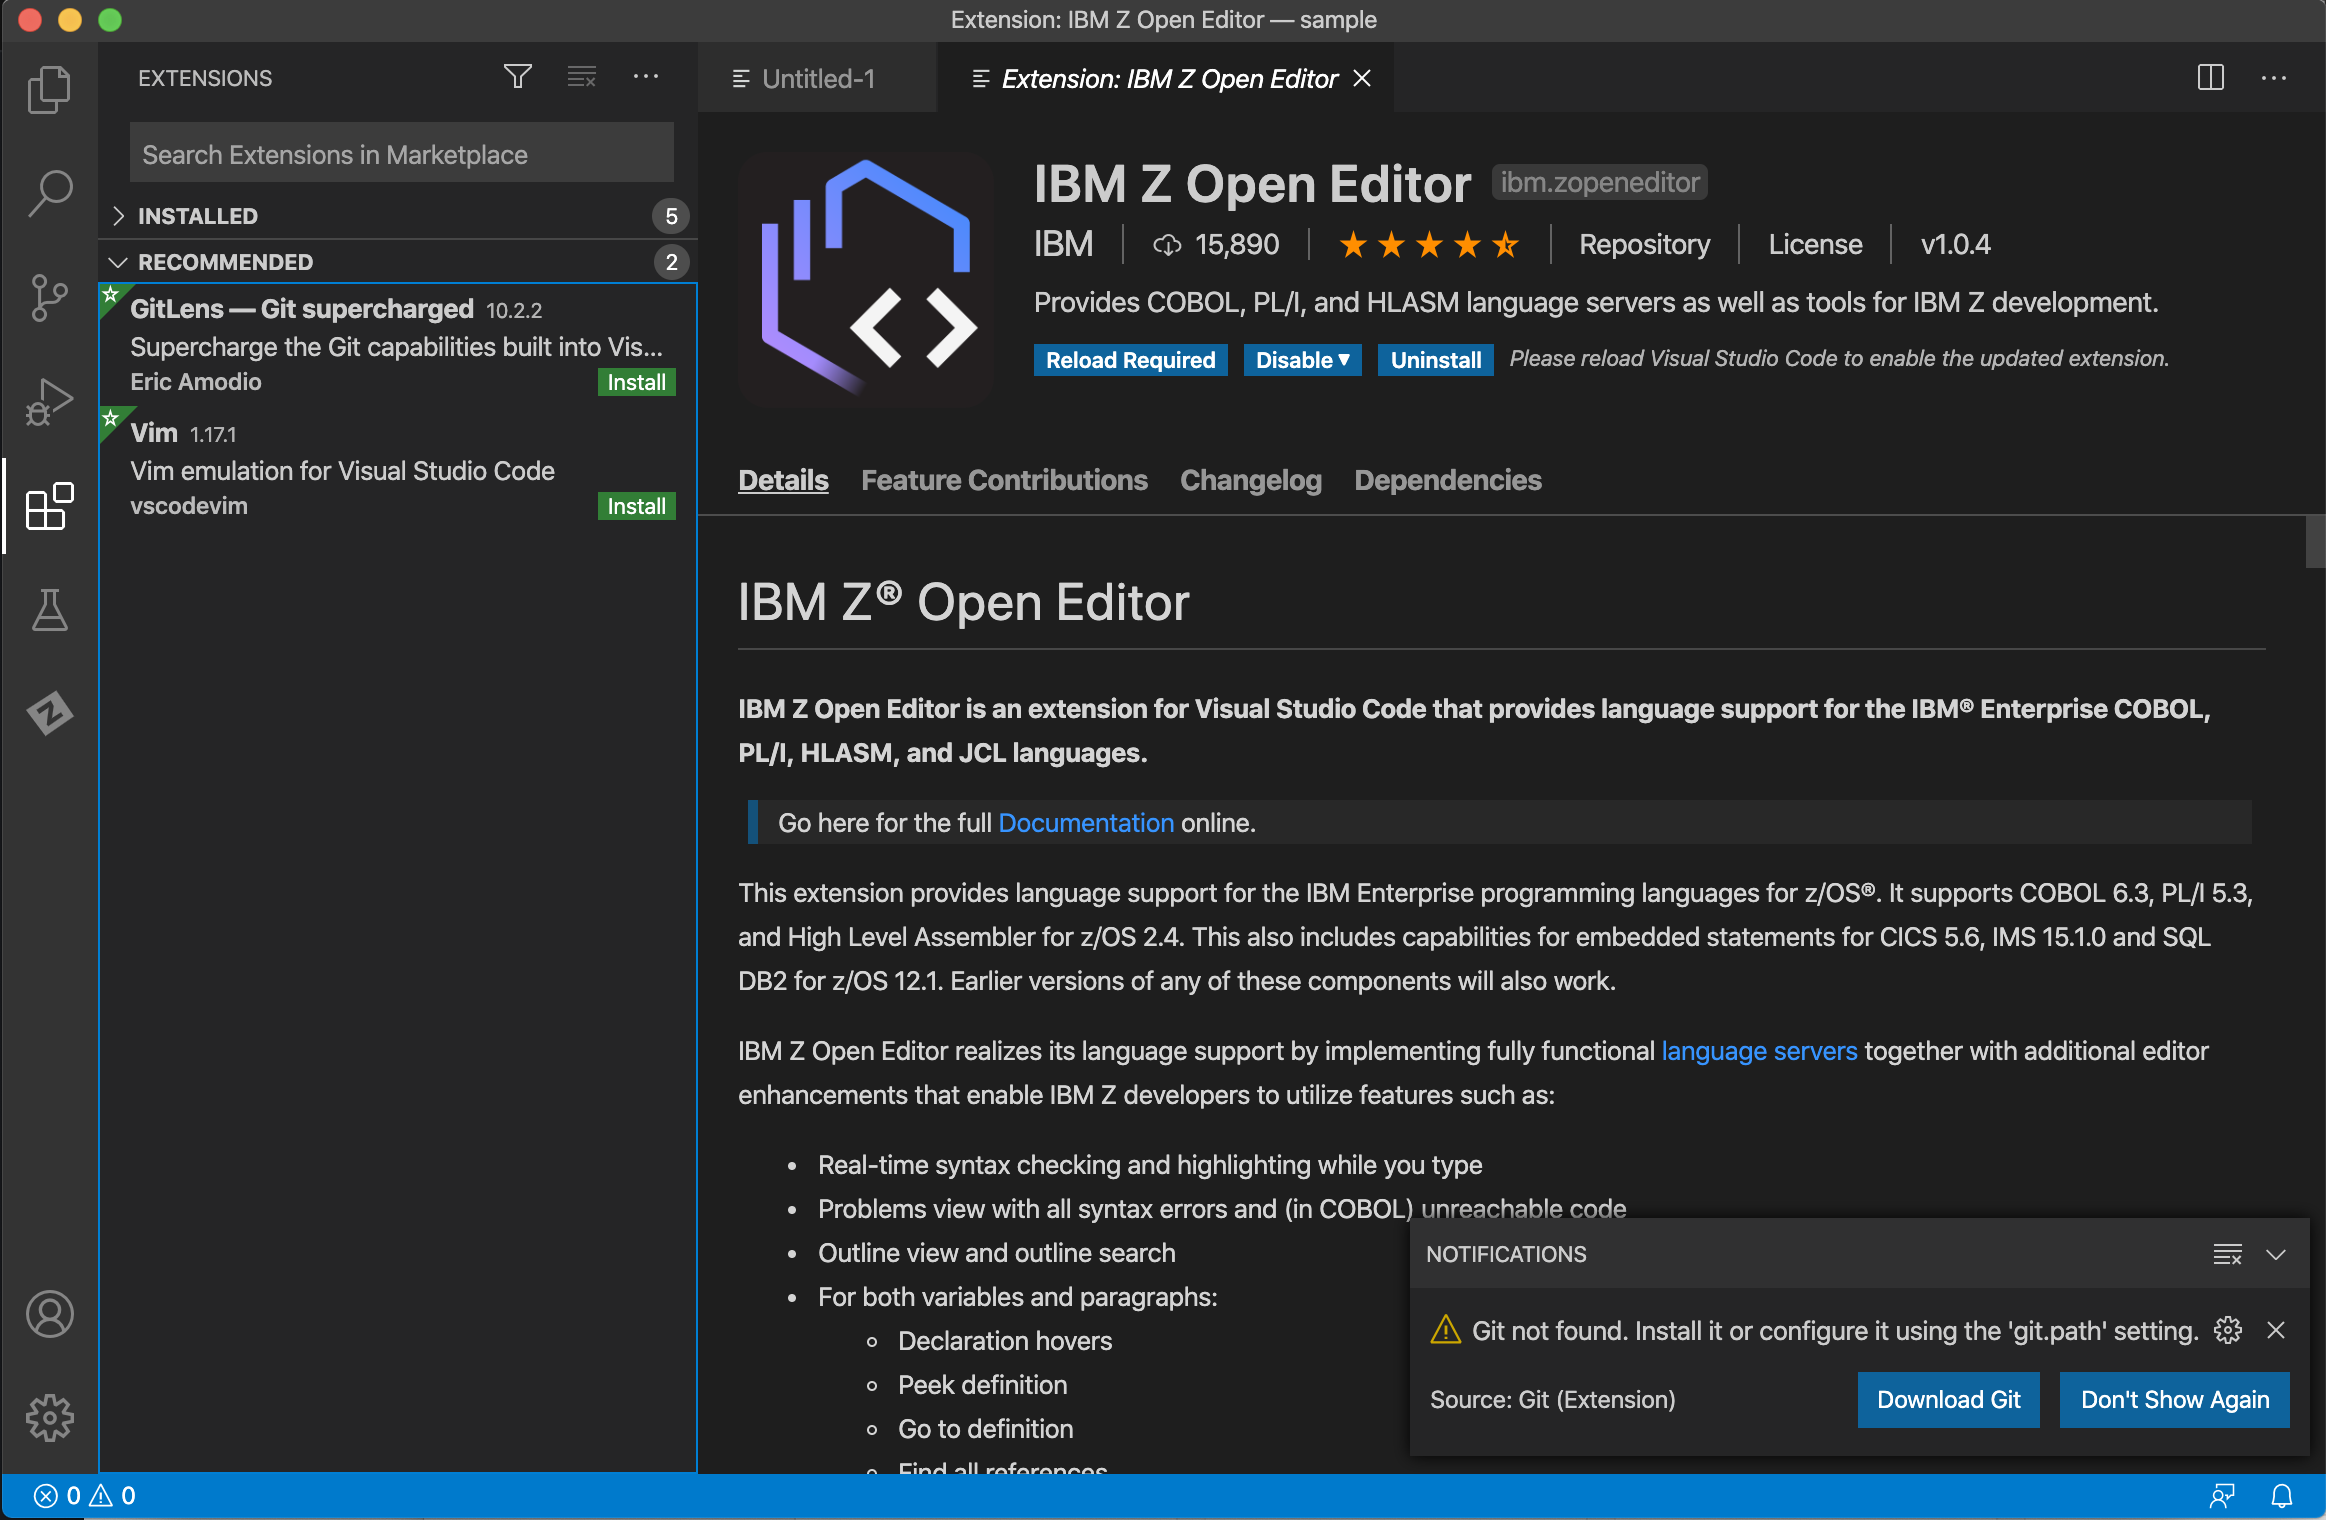This screenshot has height=1520, width=2326.
Task: Switch to the Changelog tab
Action: click(x=1249, y=480)
